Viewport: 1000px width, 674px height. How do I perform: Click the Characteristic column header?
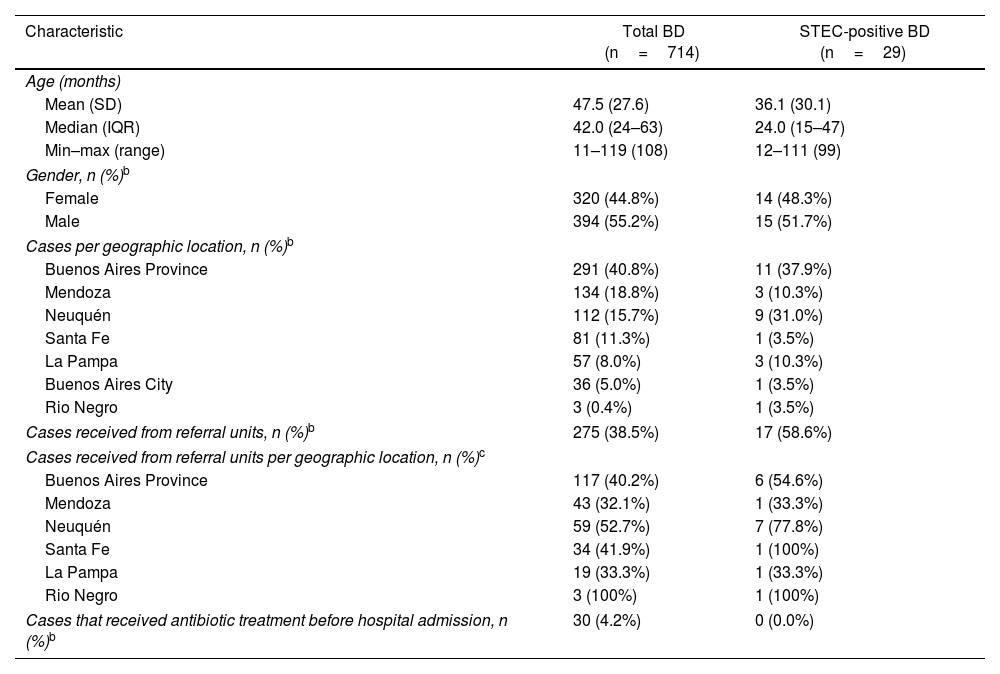74,32
